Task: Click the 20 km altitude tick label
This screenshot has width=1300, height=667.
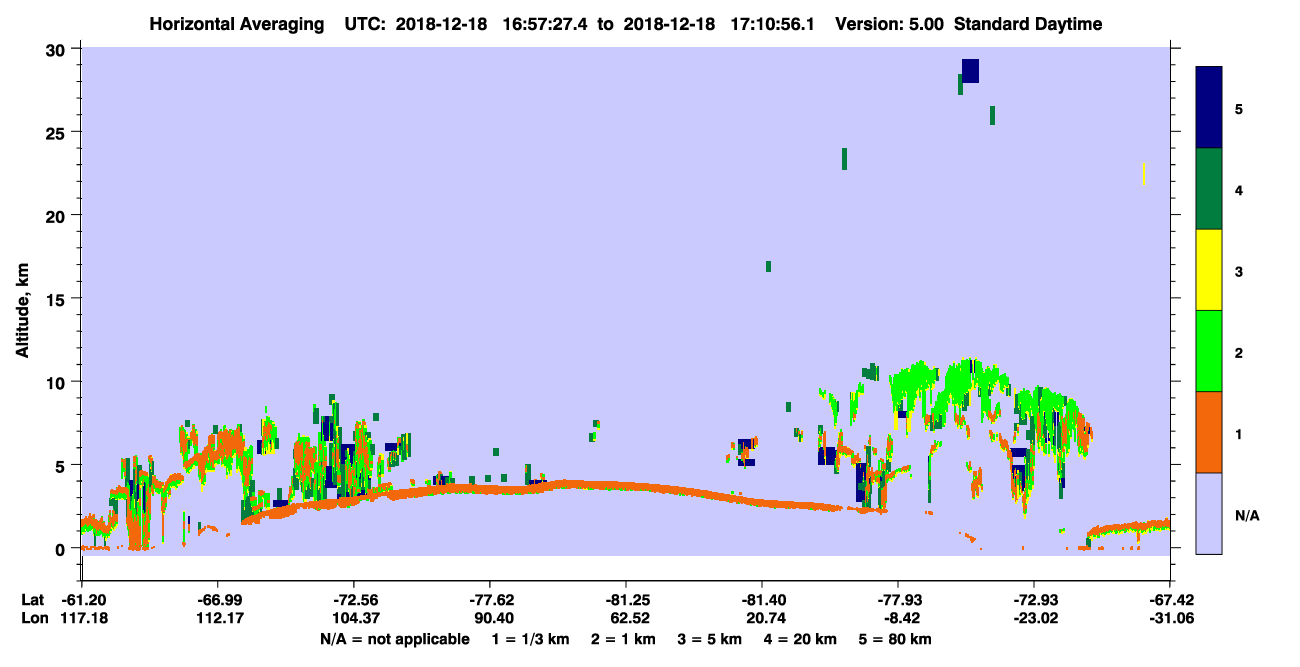Action: tap(58, 216)
